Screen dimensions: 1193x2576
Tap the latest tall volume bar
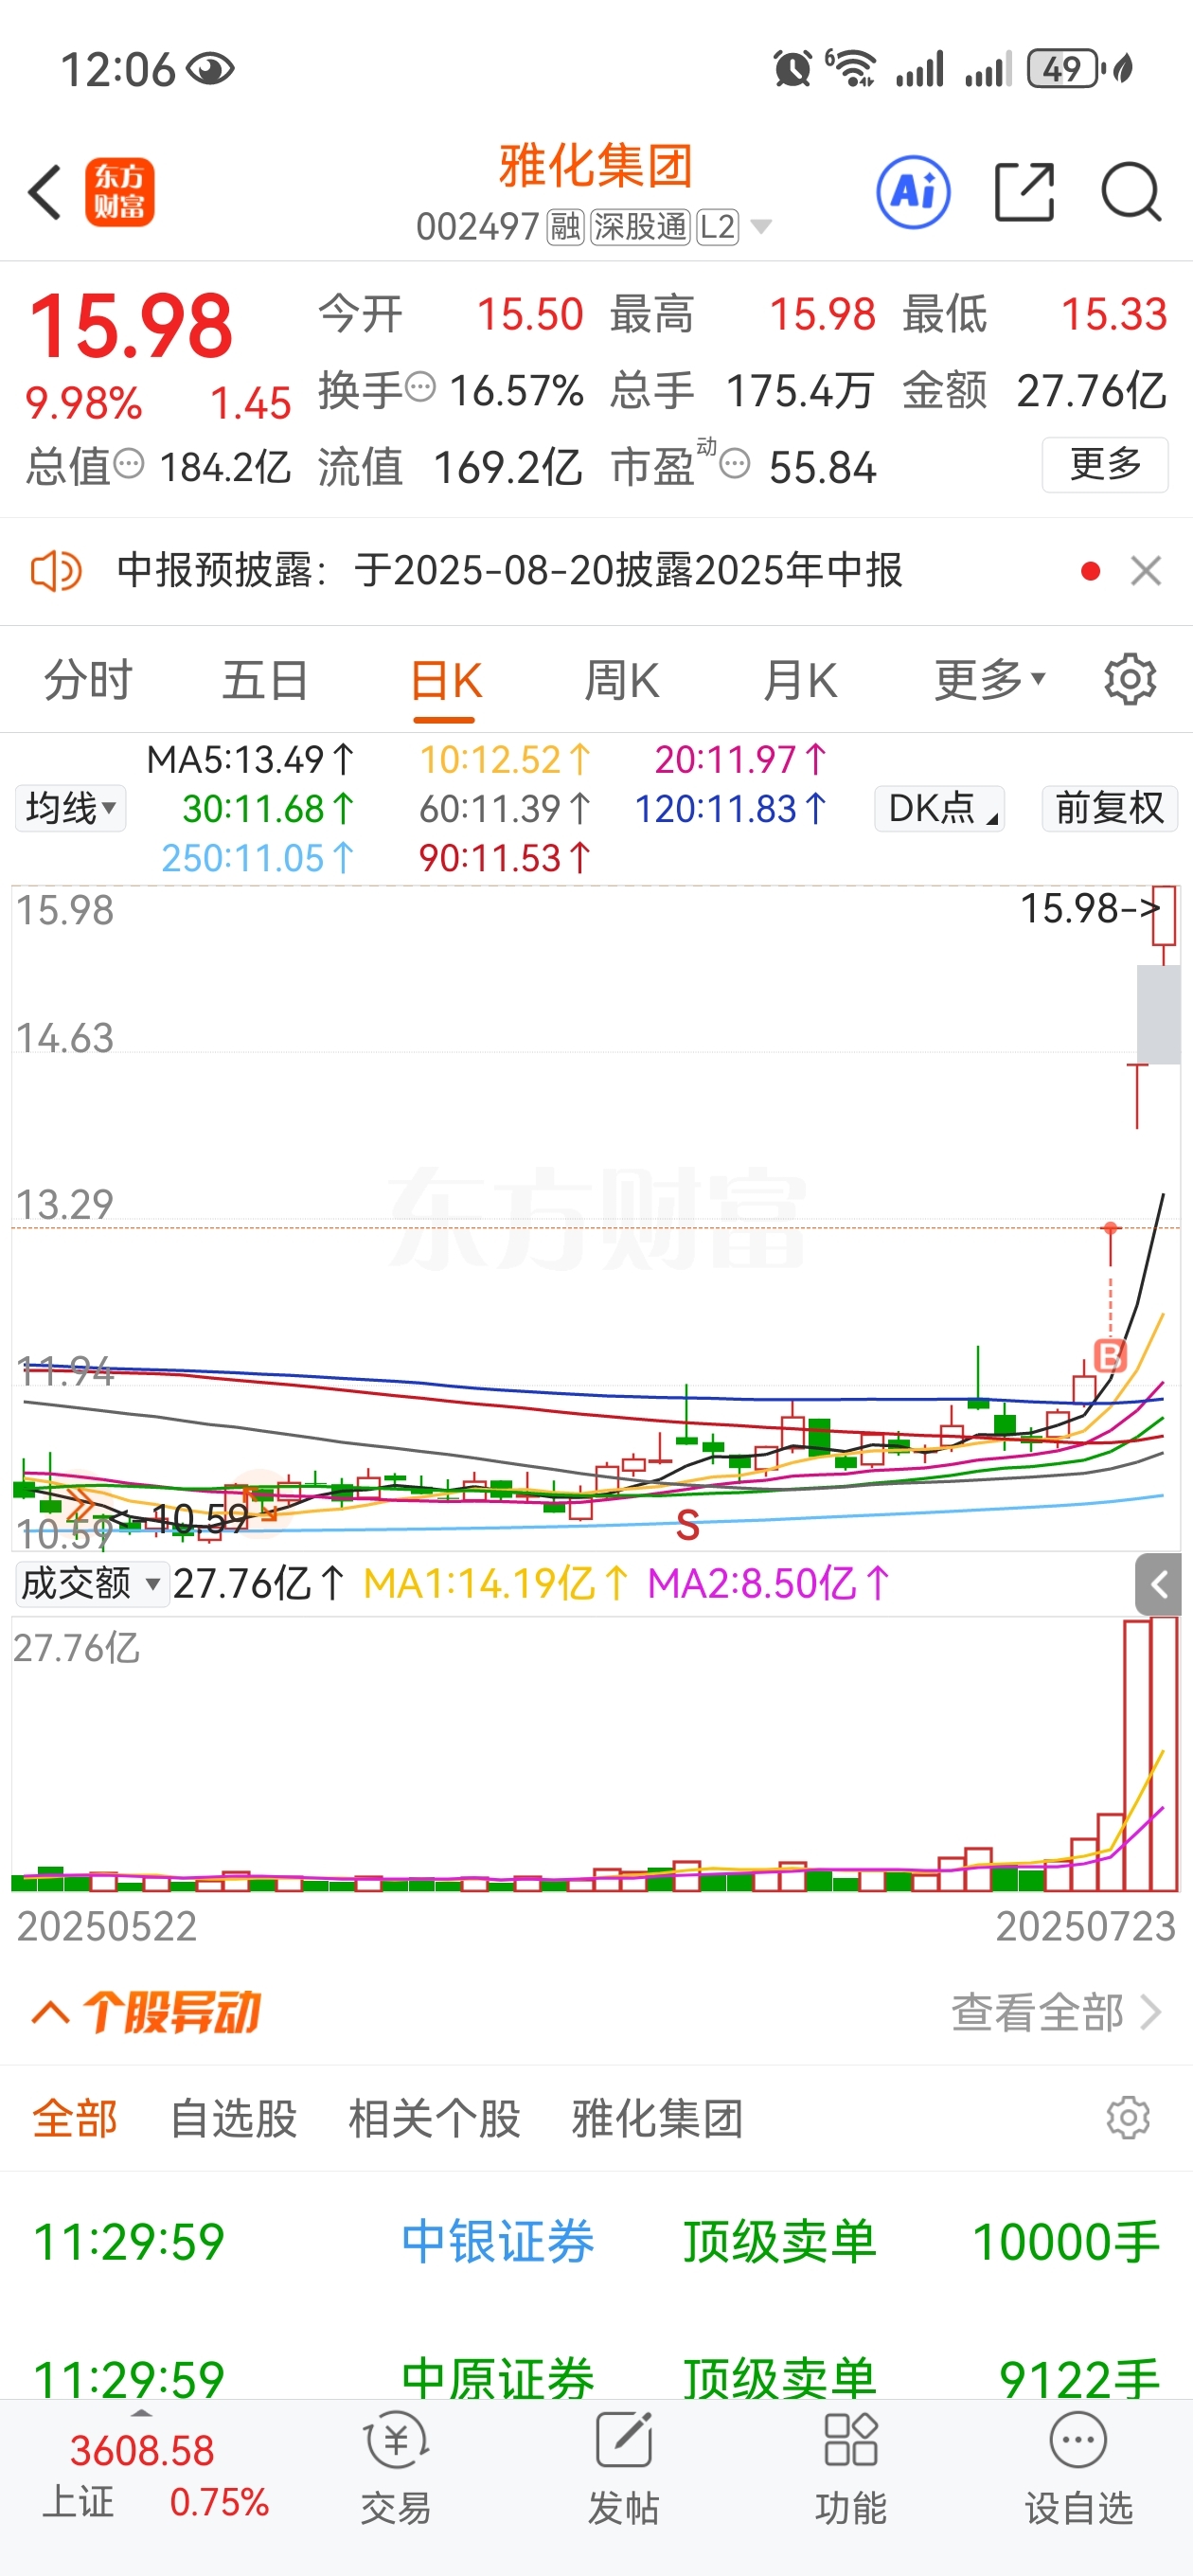point(1164,1754)
